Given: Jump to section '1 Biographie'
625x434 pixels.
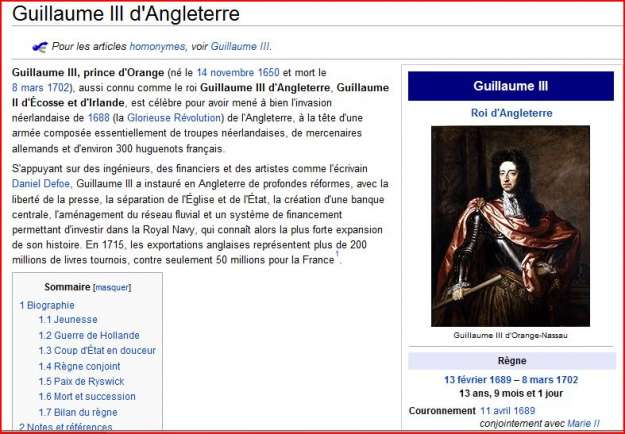Looking at the screenshot, I should [47, 305].
